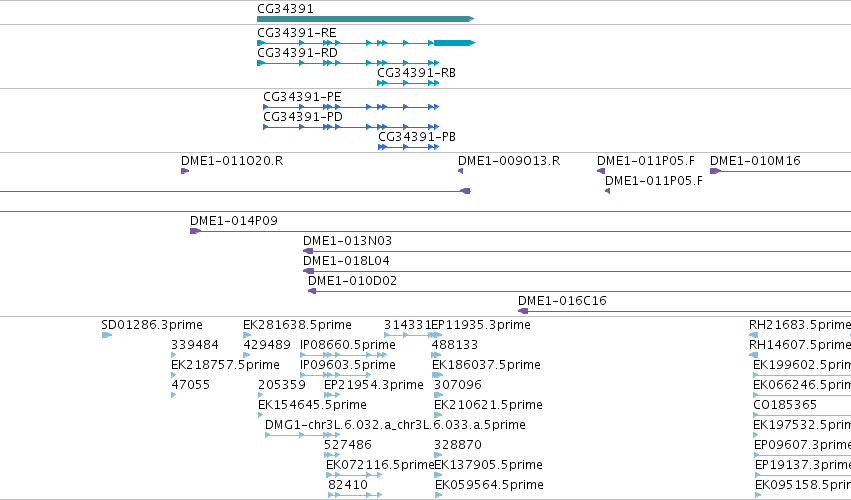Select the DME1-010D02 clone label
The image size is (851, 500).
pos(352,281)
